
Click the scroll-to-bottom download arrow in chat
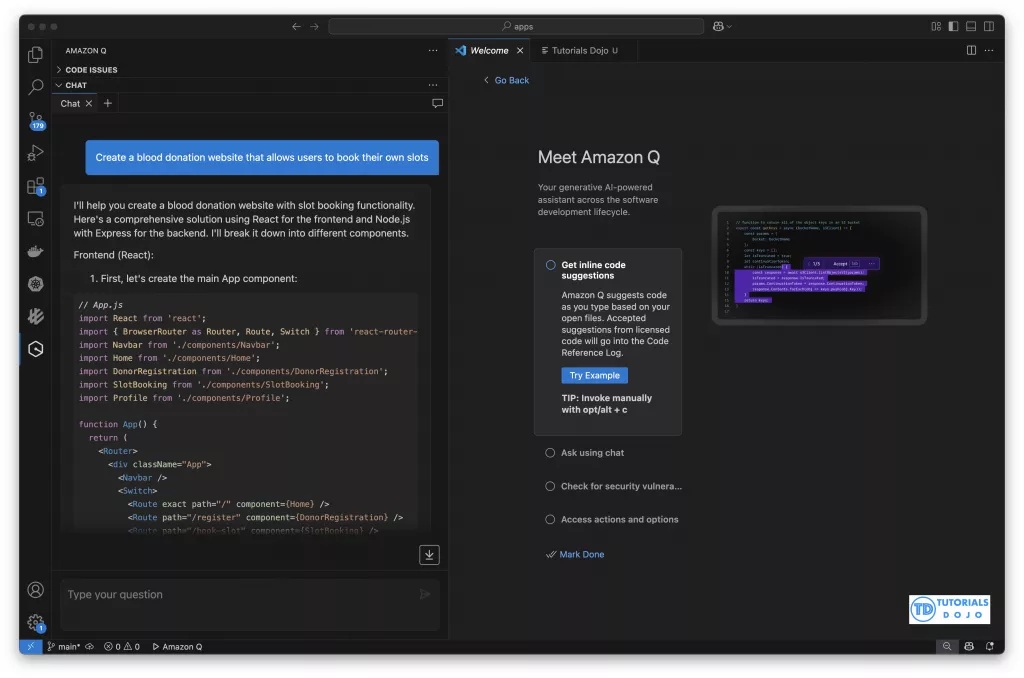[429, 555]
